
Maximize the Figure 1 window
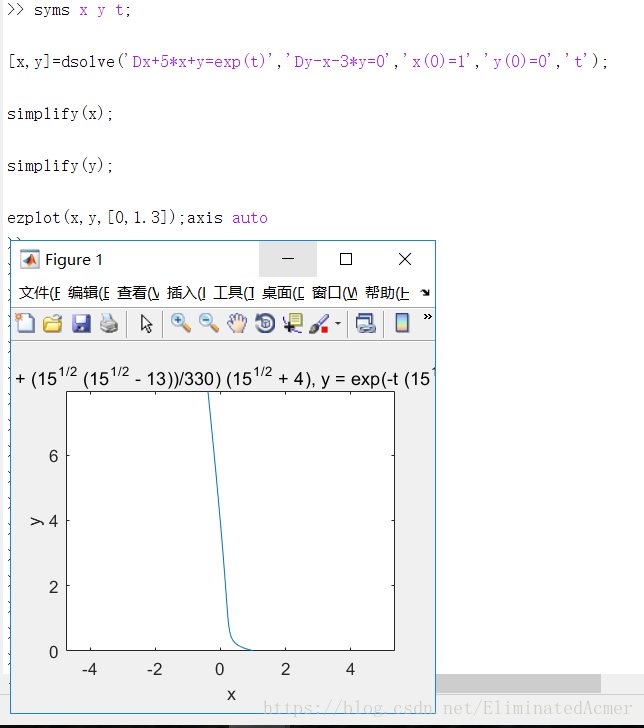[x=346, y=259]
